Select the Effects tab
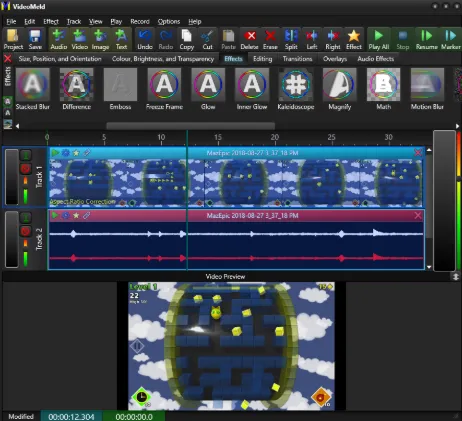 pyautogui.click(x=233, y=59)
